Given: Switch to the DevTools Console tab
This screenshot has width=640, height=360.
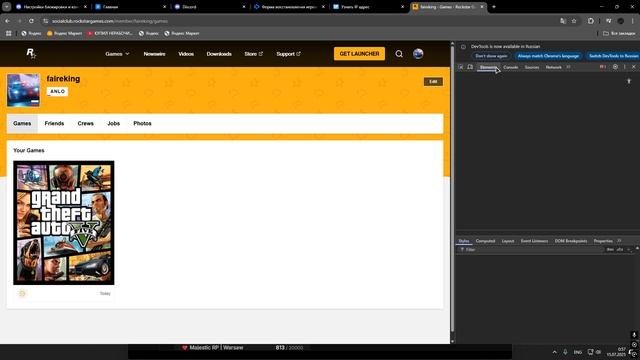Looking at the screenshot, I should click(x=510, y=67).
